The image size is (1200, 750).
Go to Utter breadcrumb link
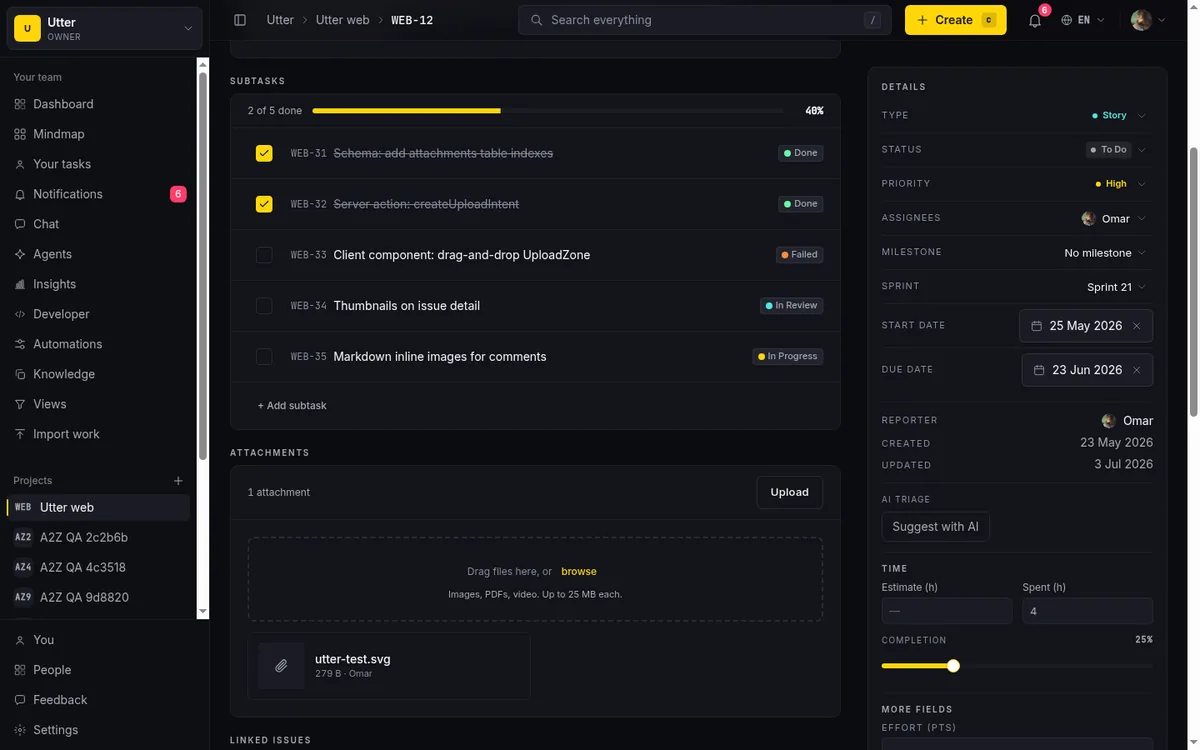[280, 20]
